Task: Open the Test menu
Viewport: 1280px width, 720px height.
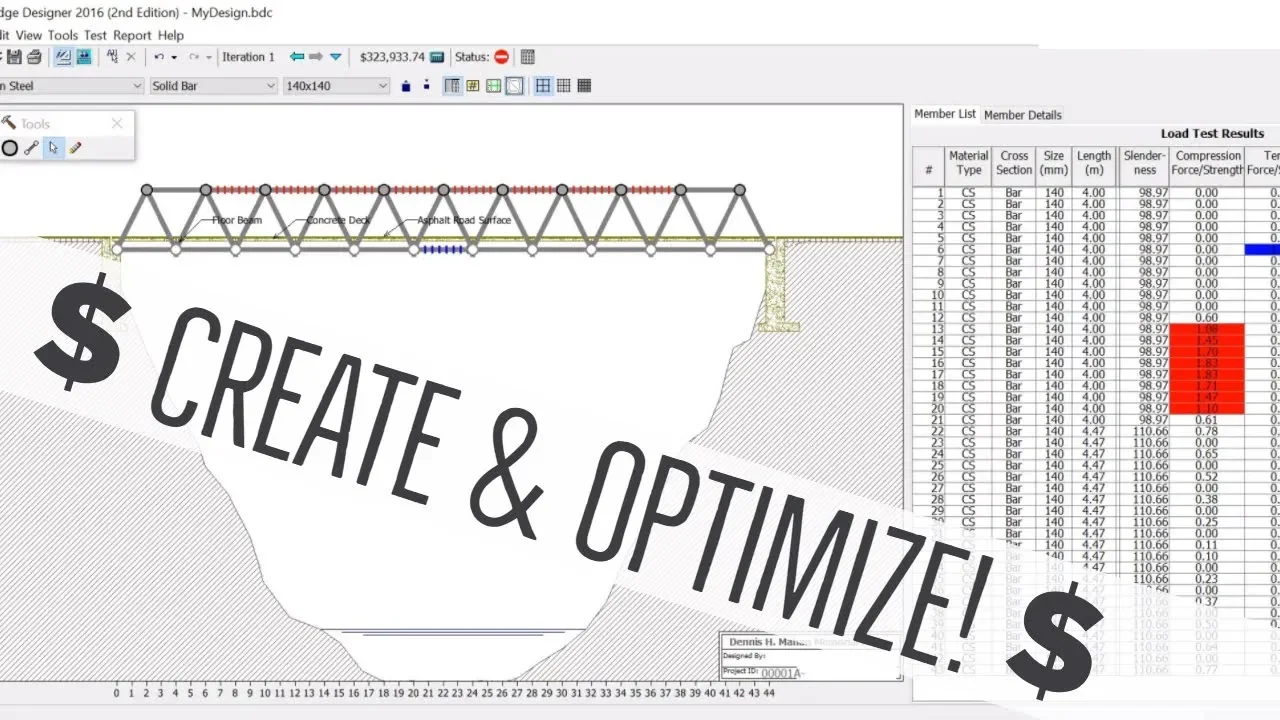Action: point(95,35)
